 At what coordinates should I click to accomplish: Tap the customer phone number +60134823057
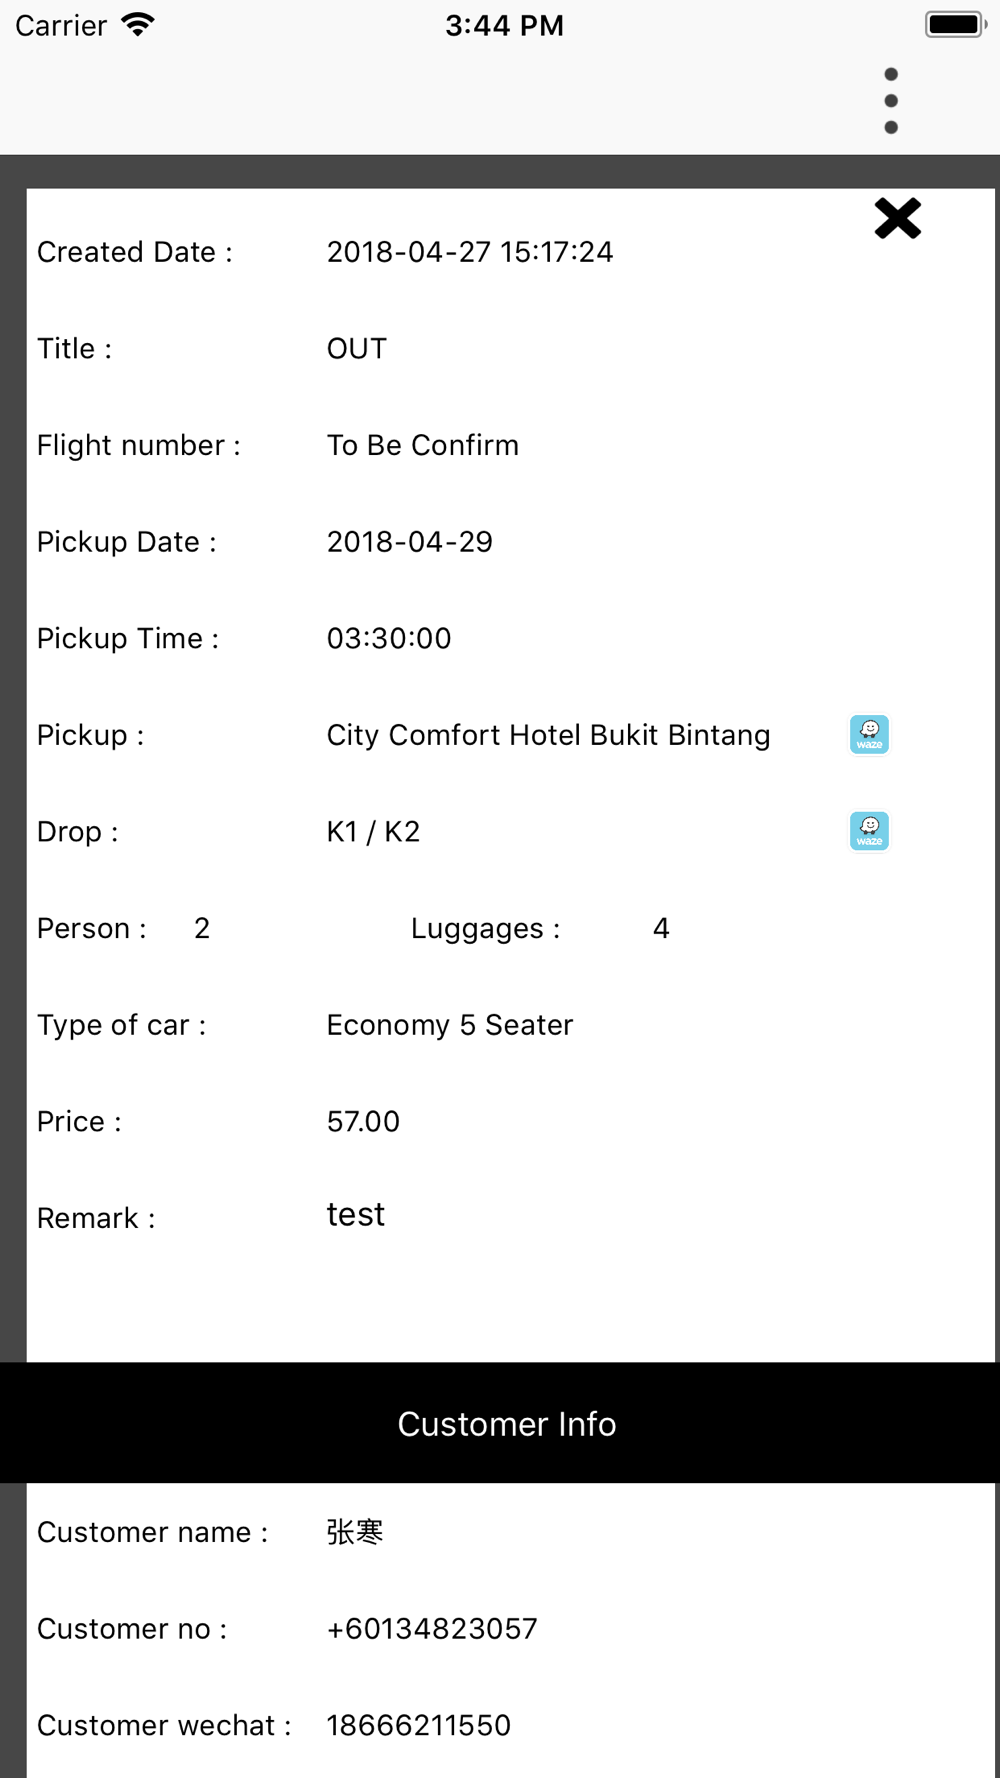[432, 1629]
